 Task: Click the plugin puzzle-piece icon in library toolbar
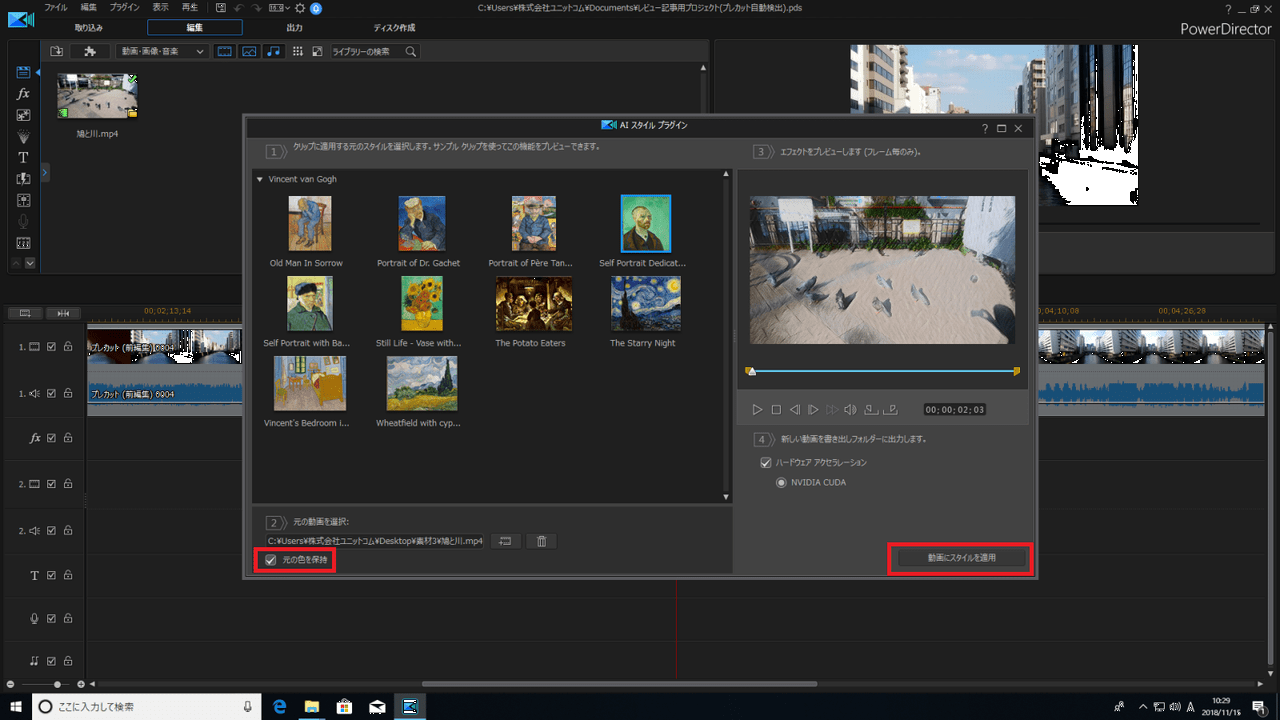(x=90, y=51)
